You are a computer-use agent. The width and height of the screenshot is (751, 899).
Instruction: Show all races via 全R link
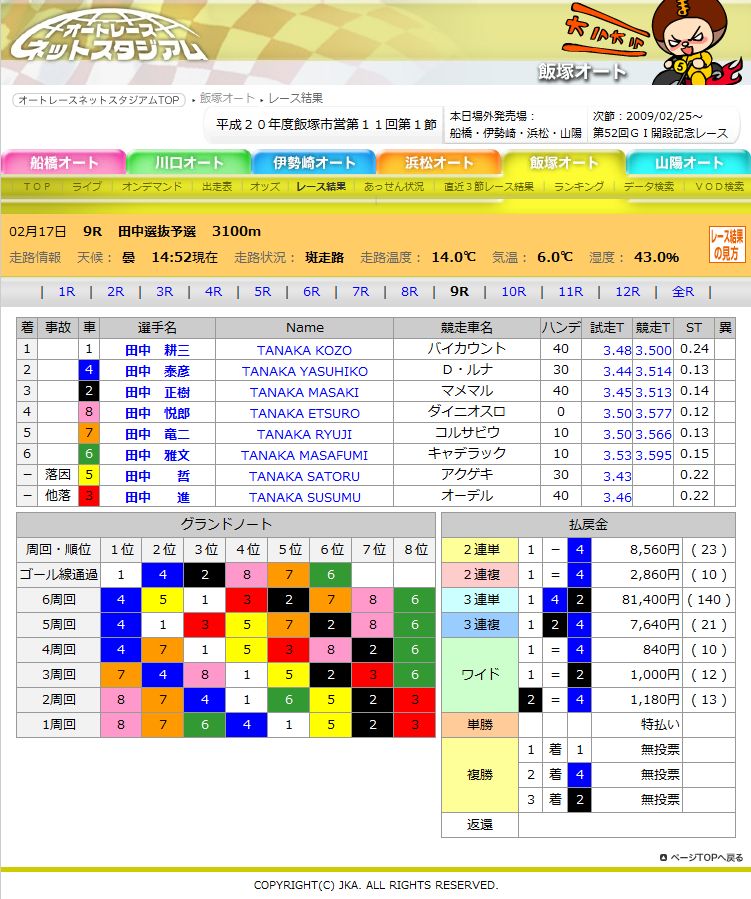tap(683, 292)
